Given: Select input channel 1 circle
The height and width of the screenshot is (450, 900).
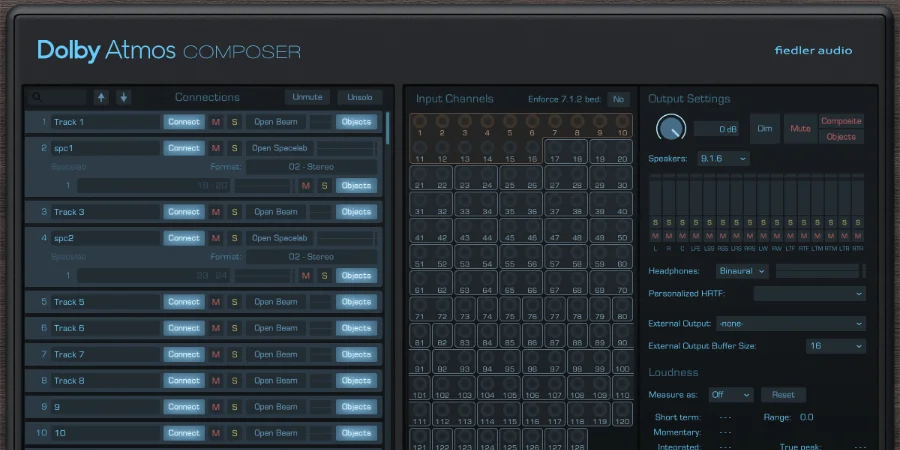Looking at the screenshot, I should point(420,122).
